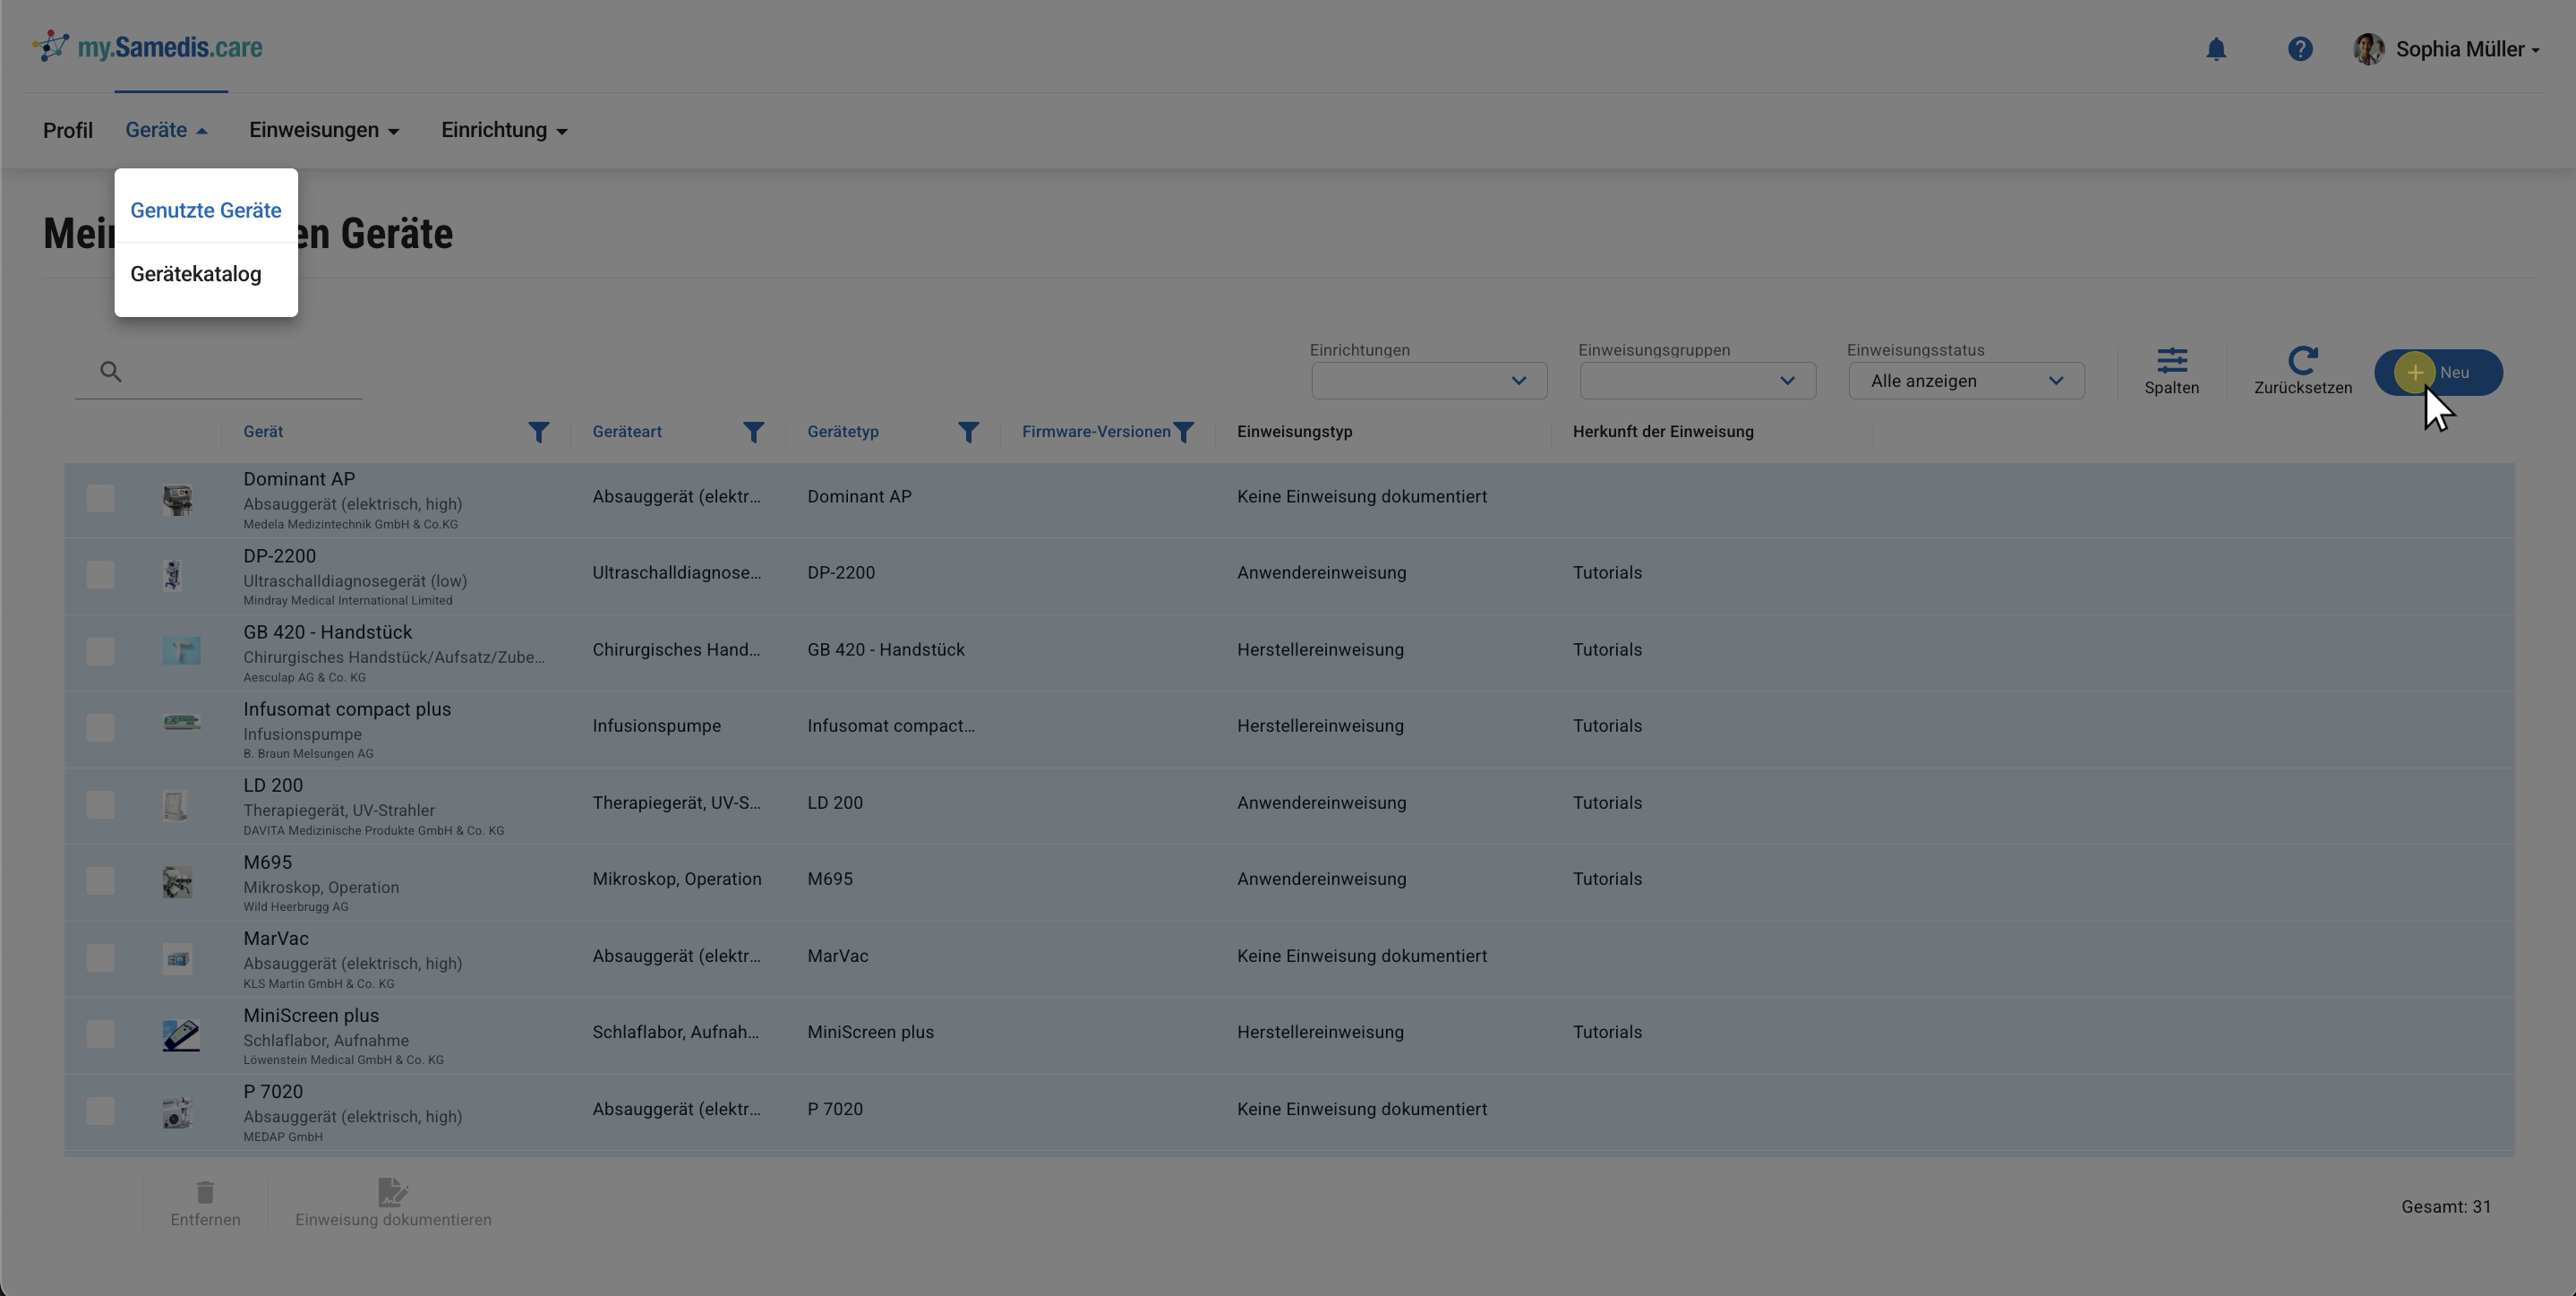The width and height of the screenshot is (2576, 1296).
Task: Open the Einweisungen navigation menu
Action: pyautogui.click(x=324, y=130)
